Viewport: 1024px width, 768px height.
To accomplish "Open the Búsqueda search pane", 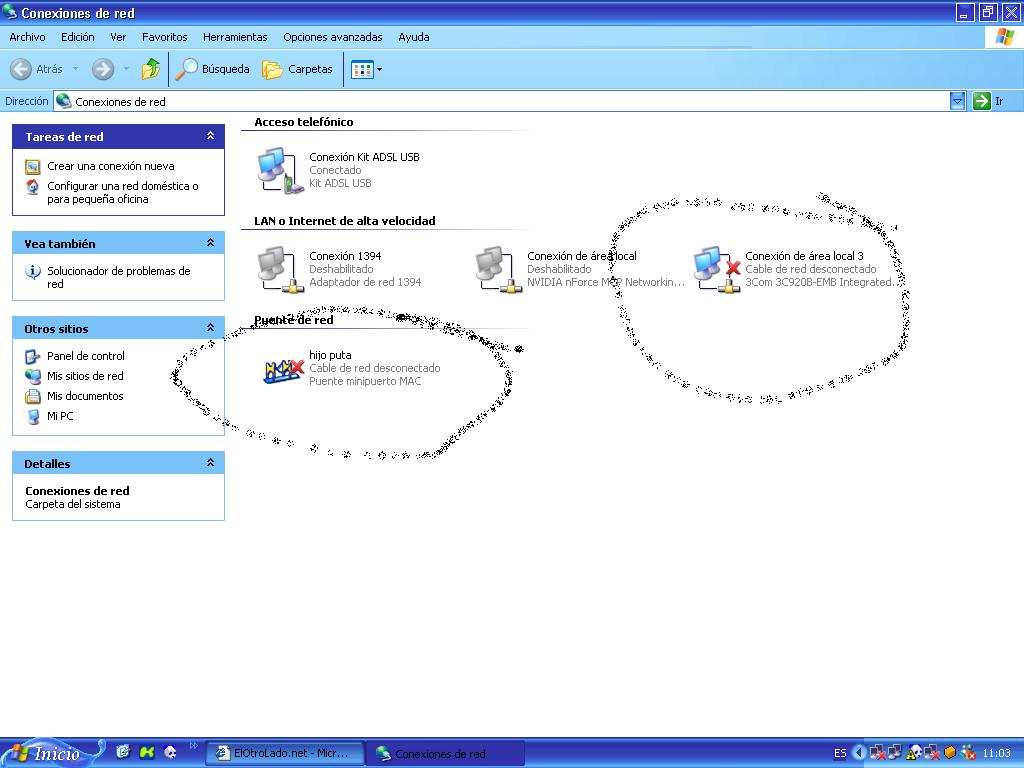I will point(213,69).
